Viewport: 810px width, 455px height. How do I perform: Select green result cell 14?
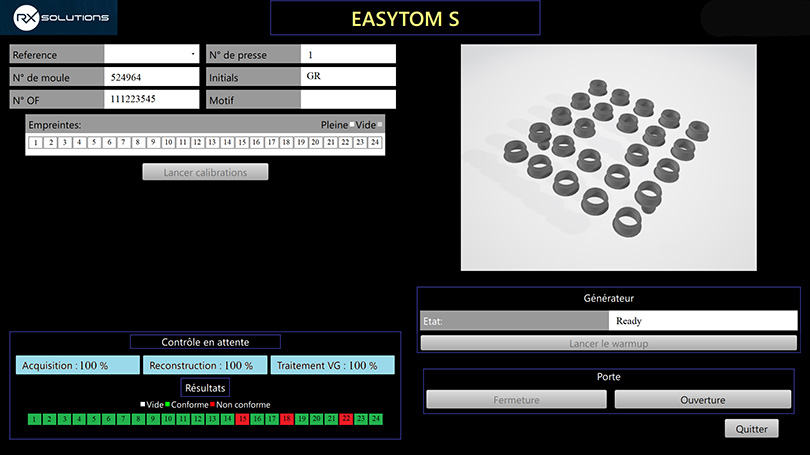click(x=227, y=419)
